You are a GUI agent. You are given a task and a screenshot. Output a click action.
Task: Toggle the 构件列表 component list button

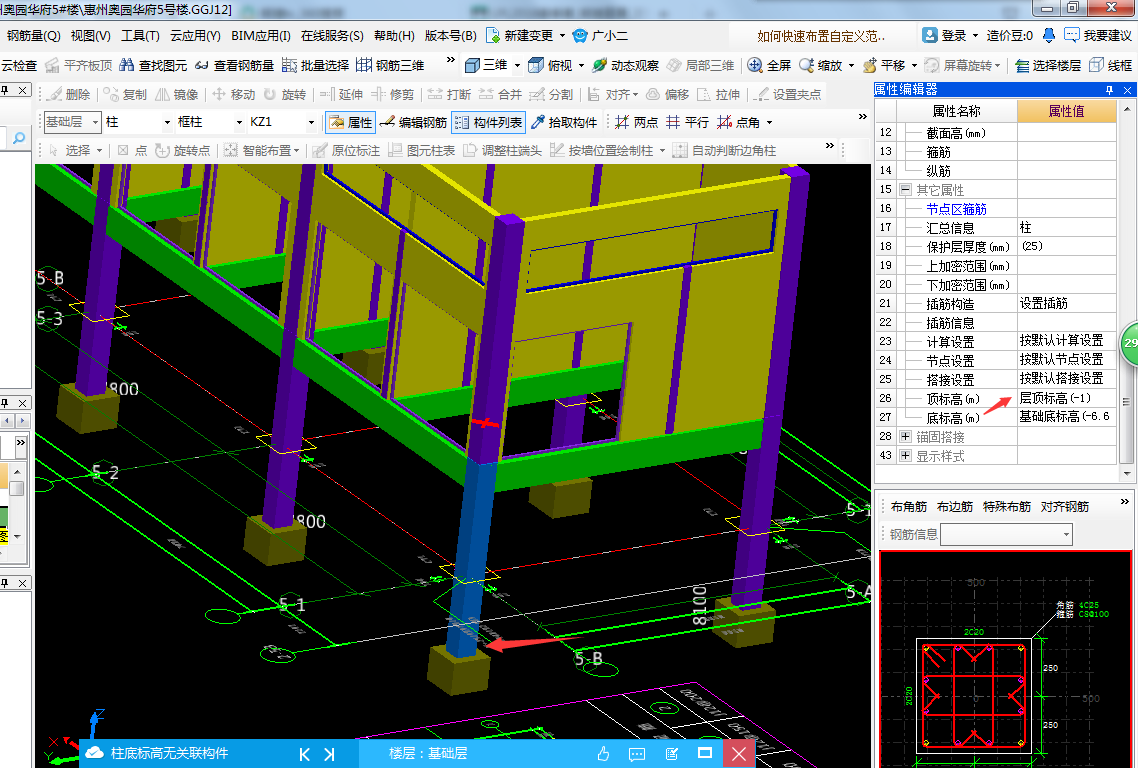488,122
